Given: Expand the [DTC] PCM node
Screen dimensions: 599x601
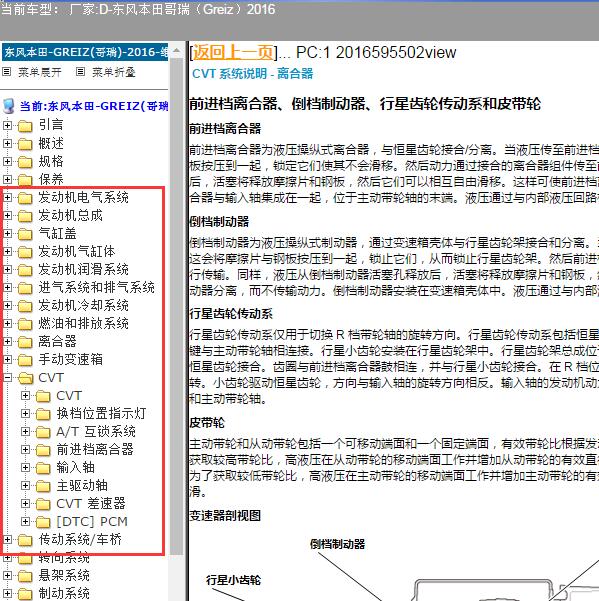Looking at the screenshot, I should [25, 522].
